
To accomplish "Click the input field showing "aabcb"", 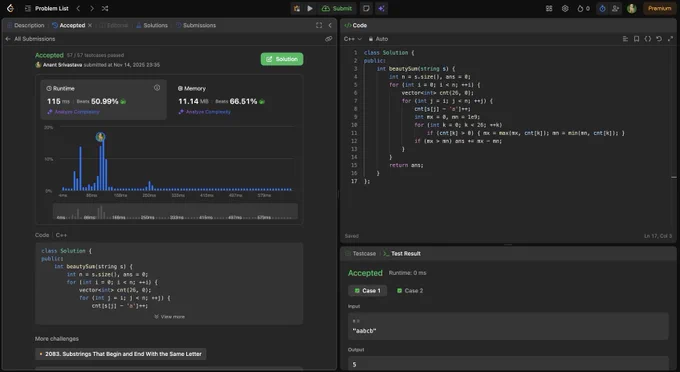I will point(508,326).
